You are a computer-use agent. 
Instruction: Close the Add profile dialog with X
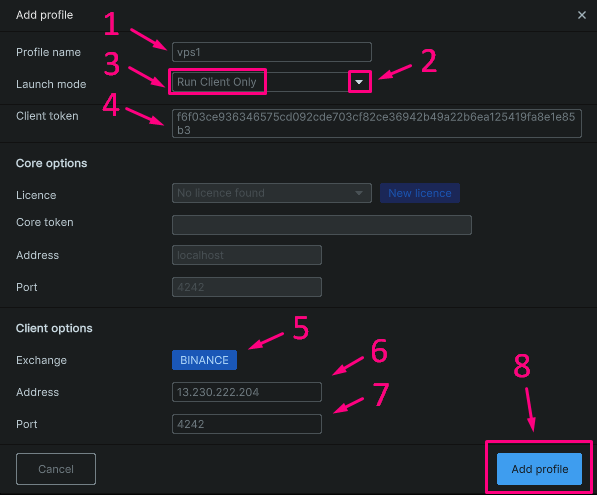coord(581,15)
